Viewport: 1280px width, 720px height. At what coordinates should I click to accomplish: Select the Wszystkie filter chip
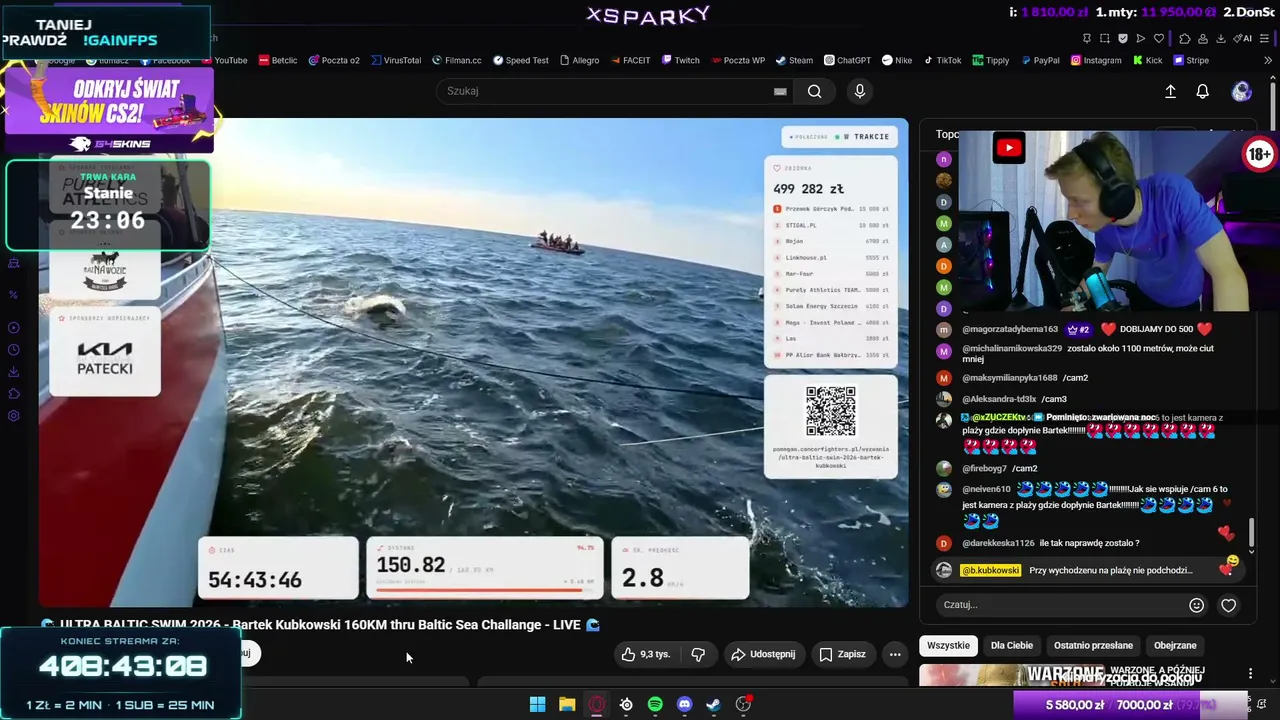(x=948, y=645)
